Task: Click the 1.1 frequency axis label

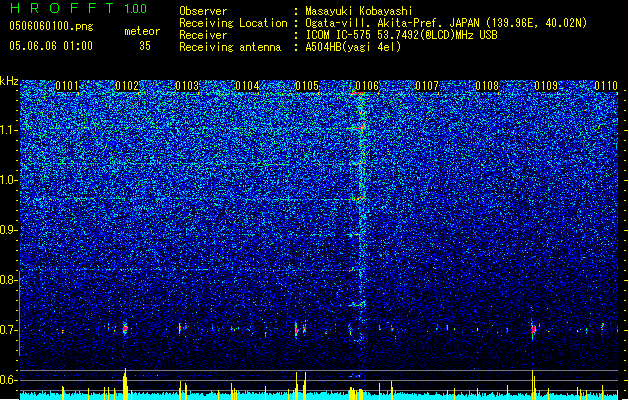Action: (x=8, y=130)
